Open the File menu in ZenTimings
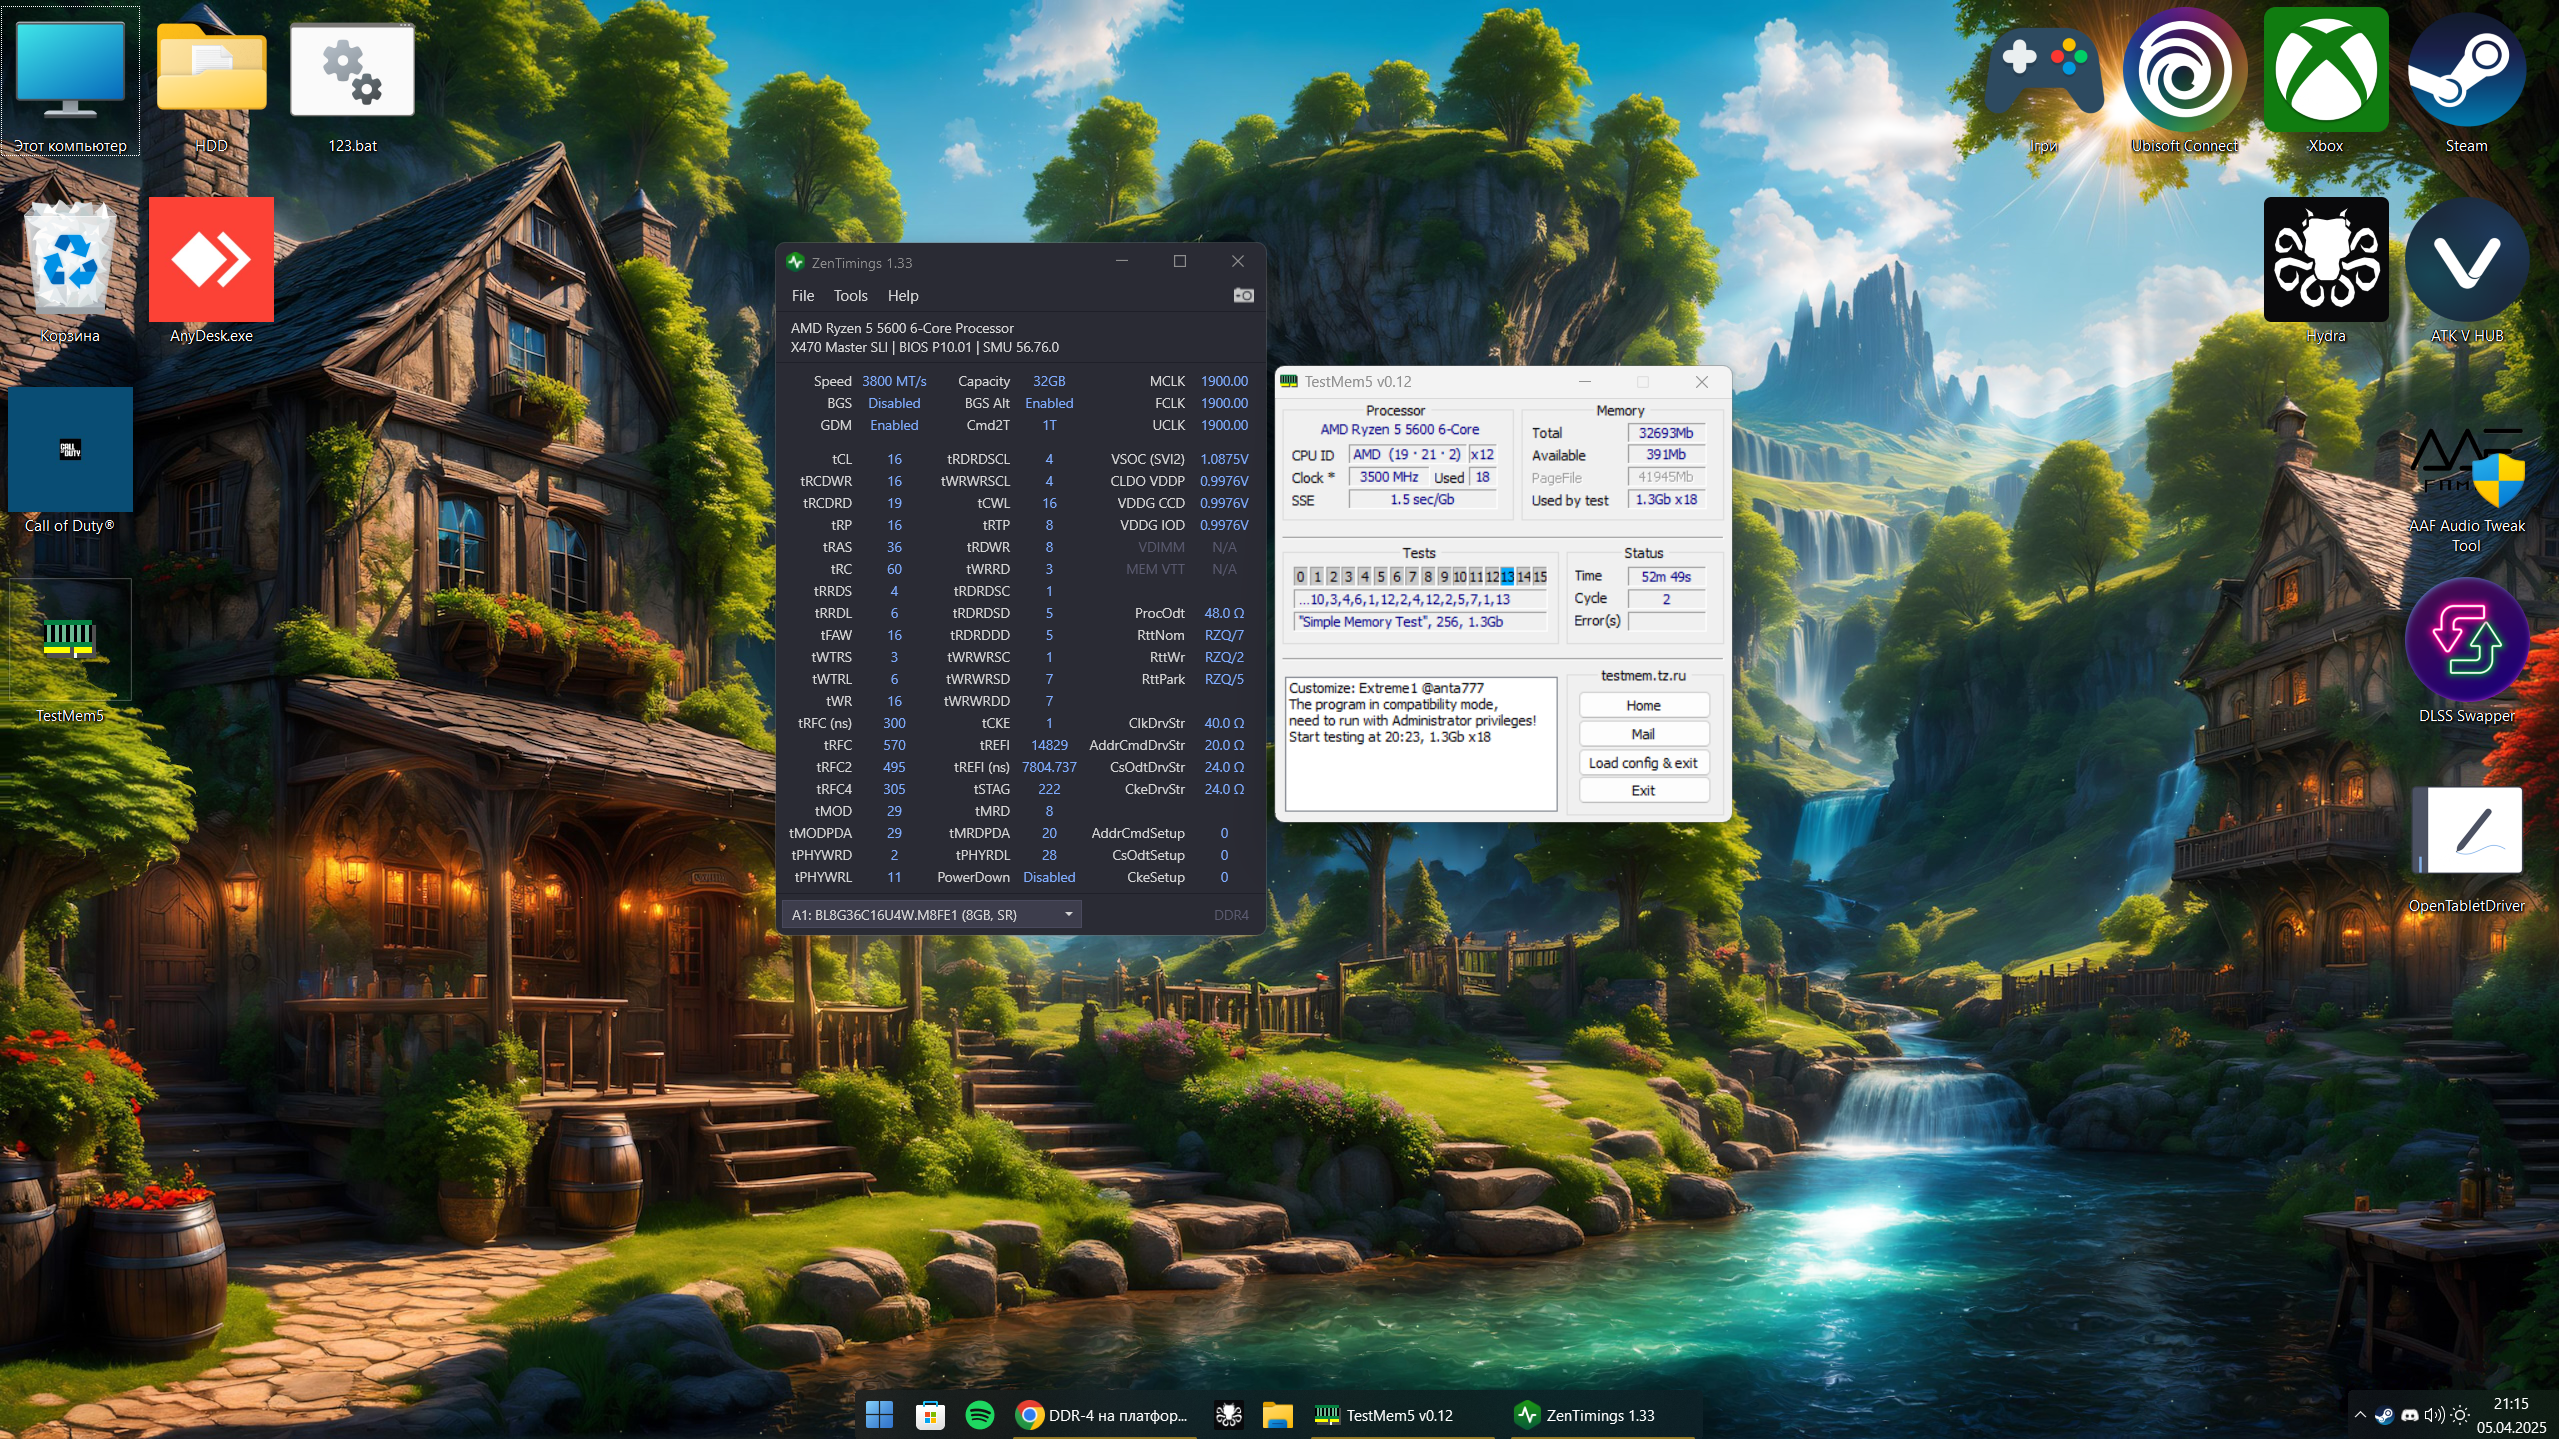Viewport: 2559px width, 1439px height. point(802,296)
